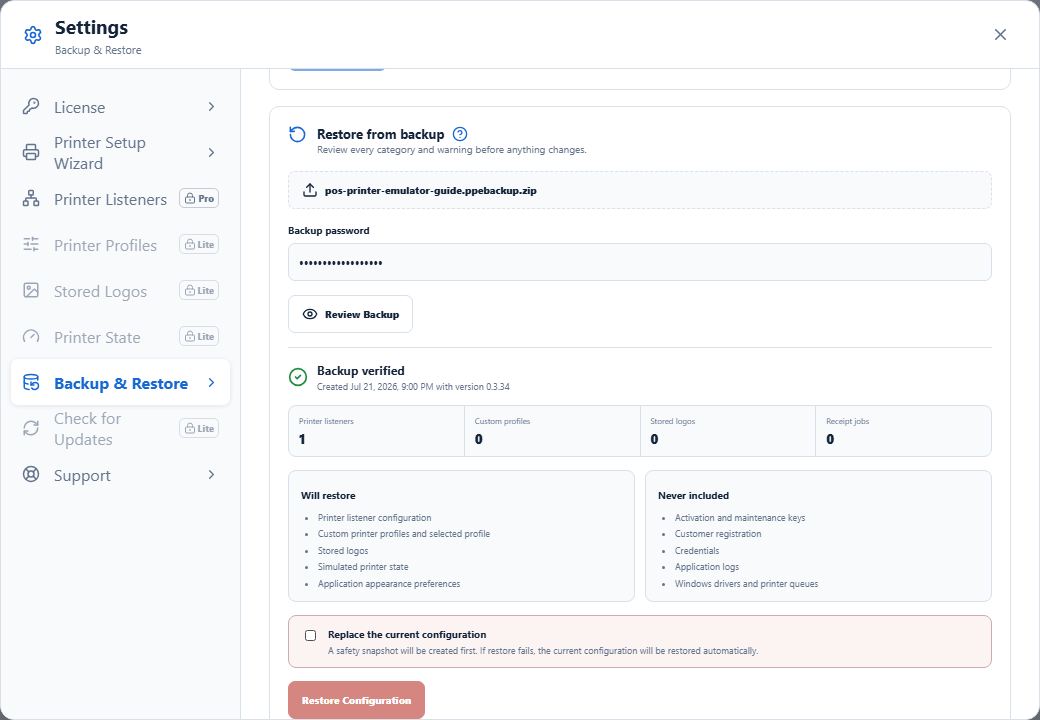The height and width of the screenshot is (720, 1040).
Task: Click the Receipt jobs count card
Action: [x=903, y=431]
